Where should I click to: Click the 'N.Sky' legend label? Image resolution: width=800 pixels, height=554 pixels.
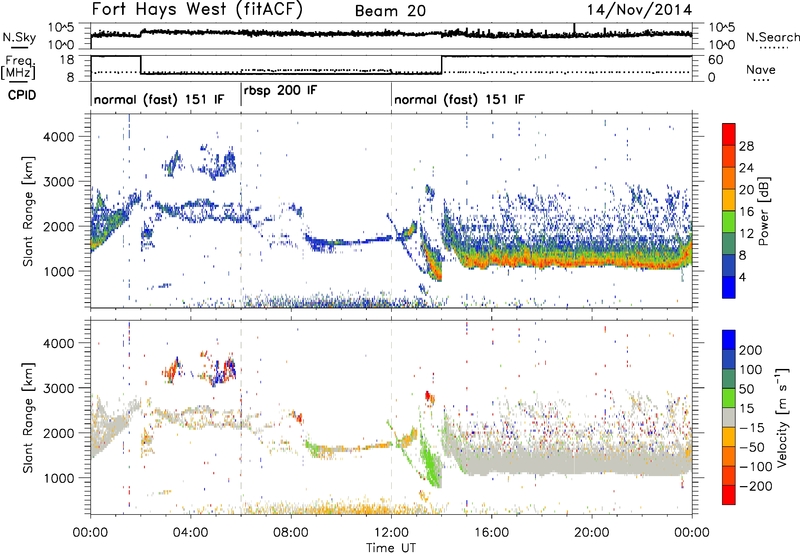pyautogui.click(x=19, y=37)
